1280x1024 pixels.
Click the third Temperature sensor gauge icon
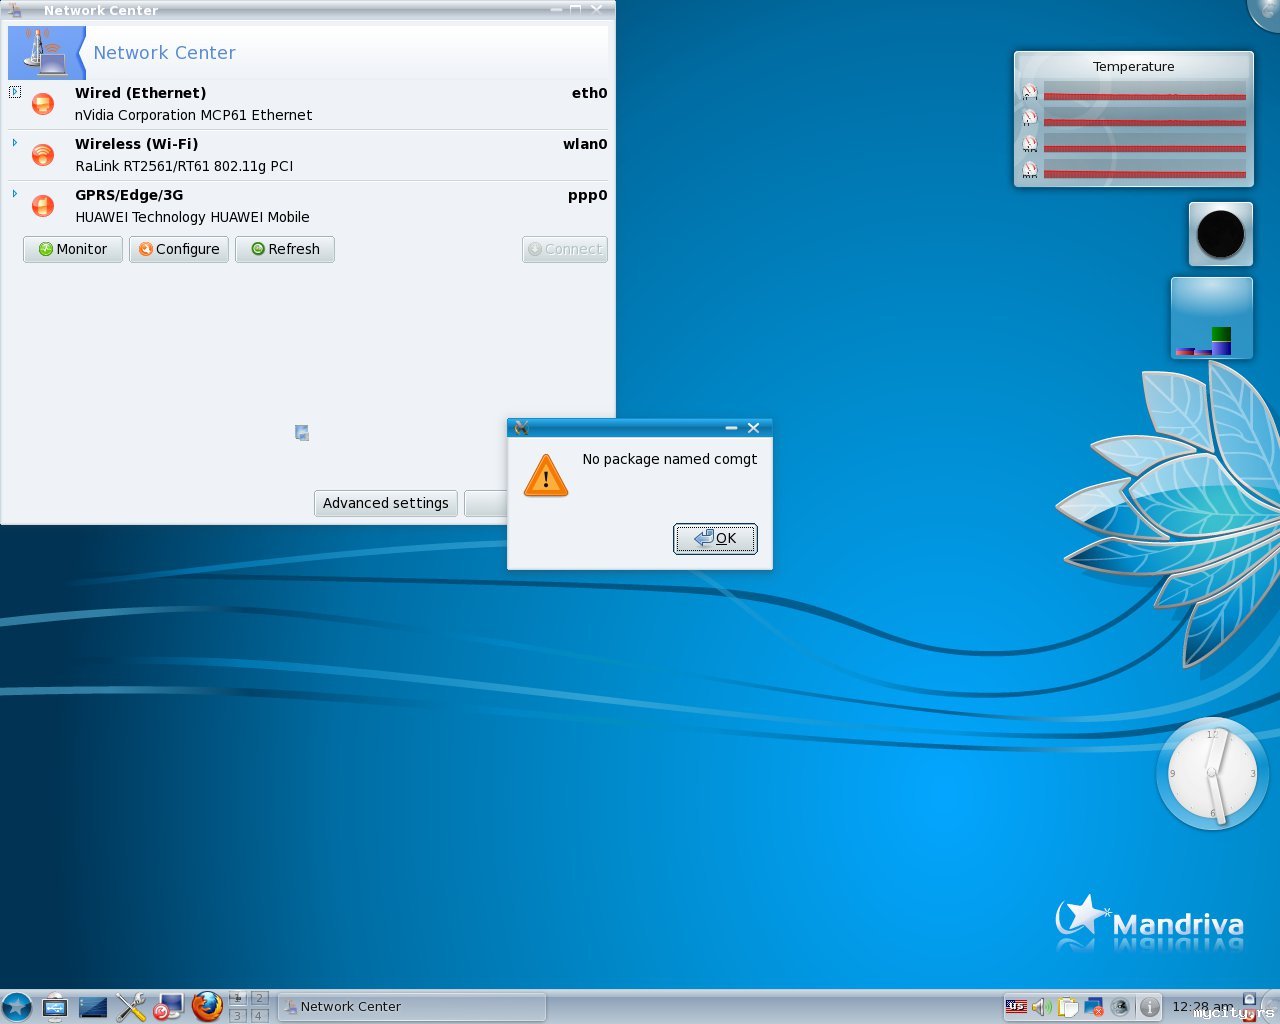(1030, 144)
